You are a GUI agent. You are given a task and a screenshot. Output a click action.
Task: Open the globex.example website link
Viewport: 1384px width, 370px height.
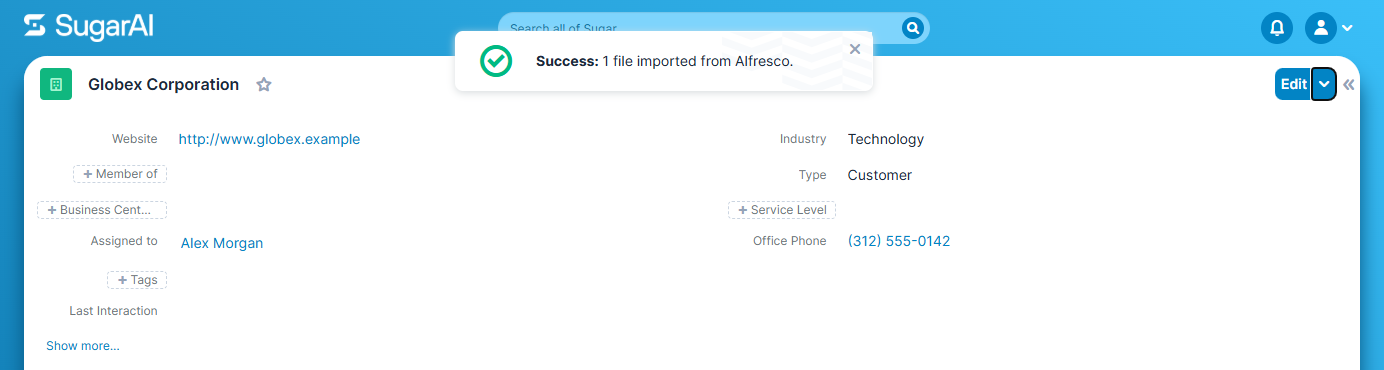coord(269,139)
